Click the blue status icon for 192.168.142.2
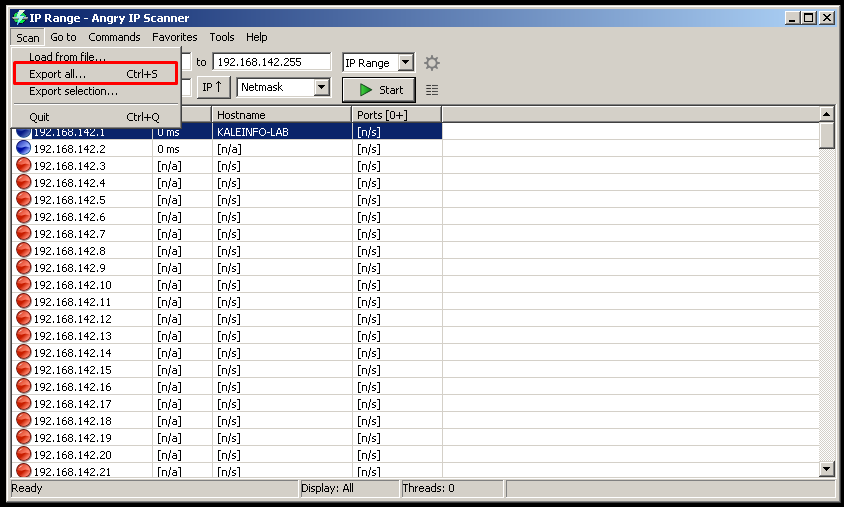The height and width of the screenshot is (507, 844). pos(23,148)
